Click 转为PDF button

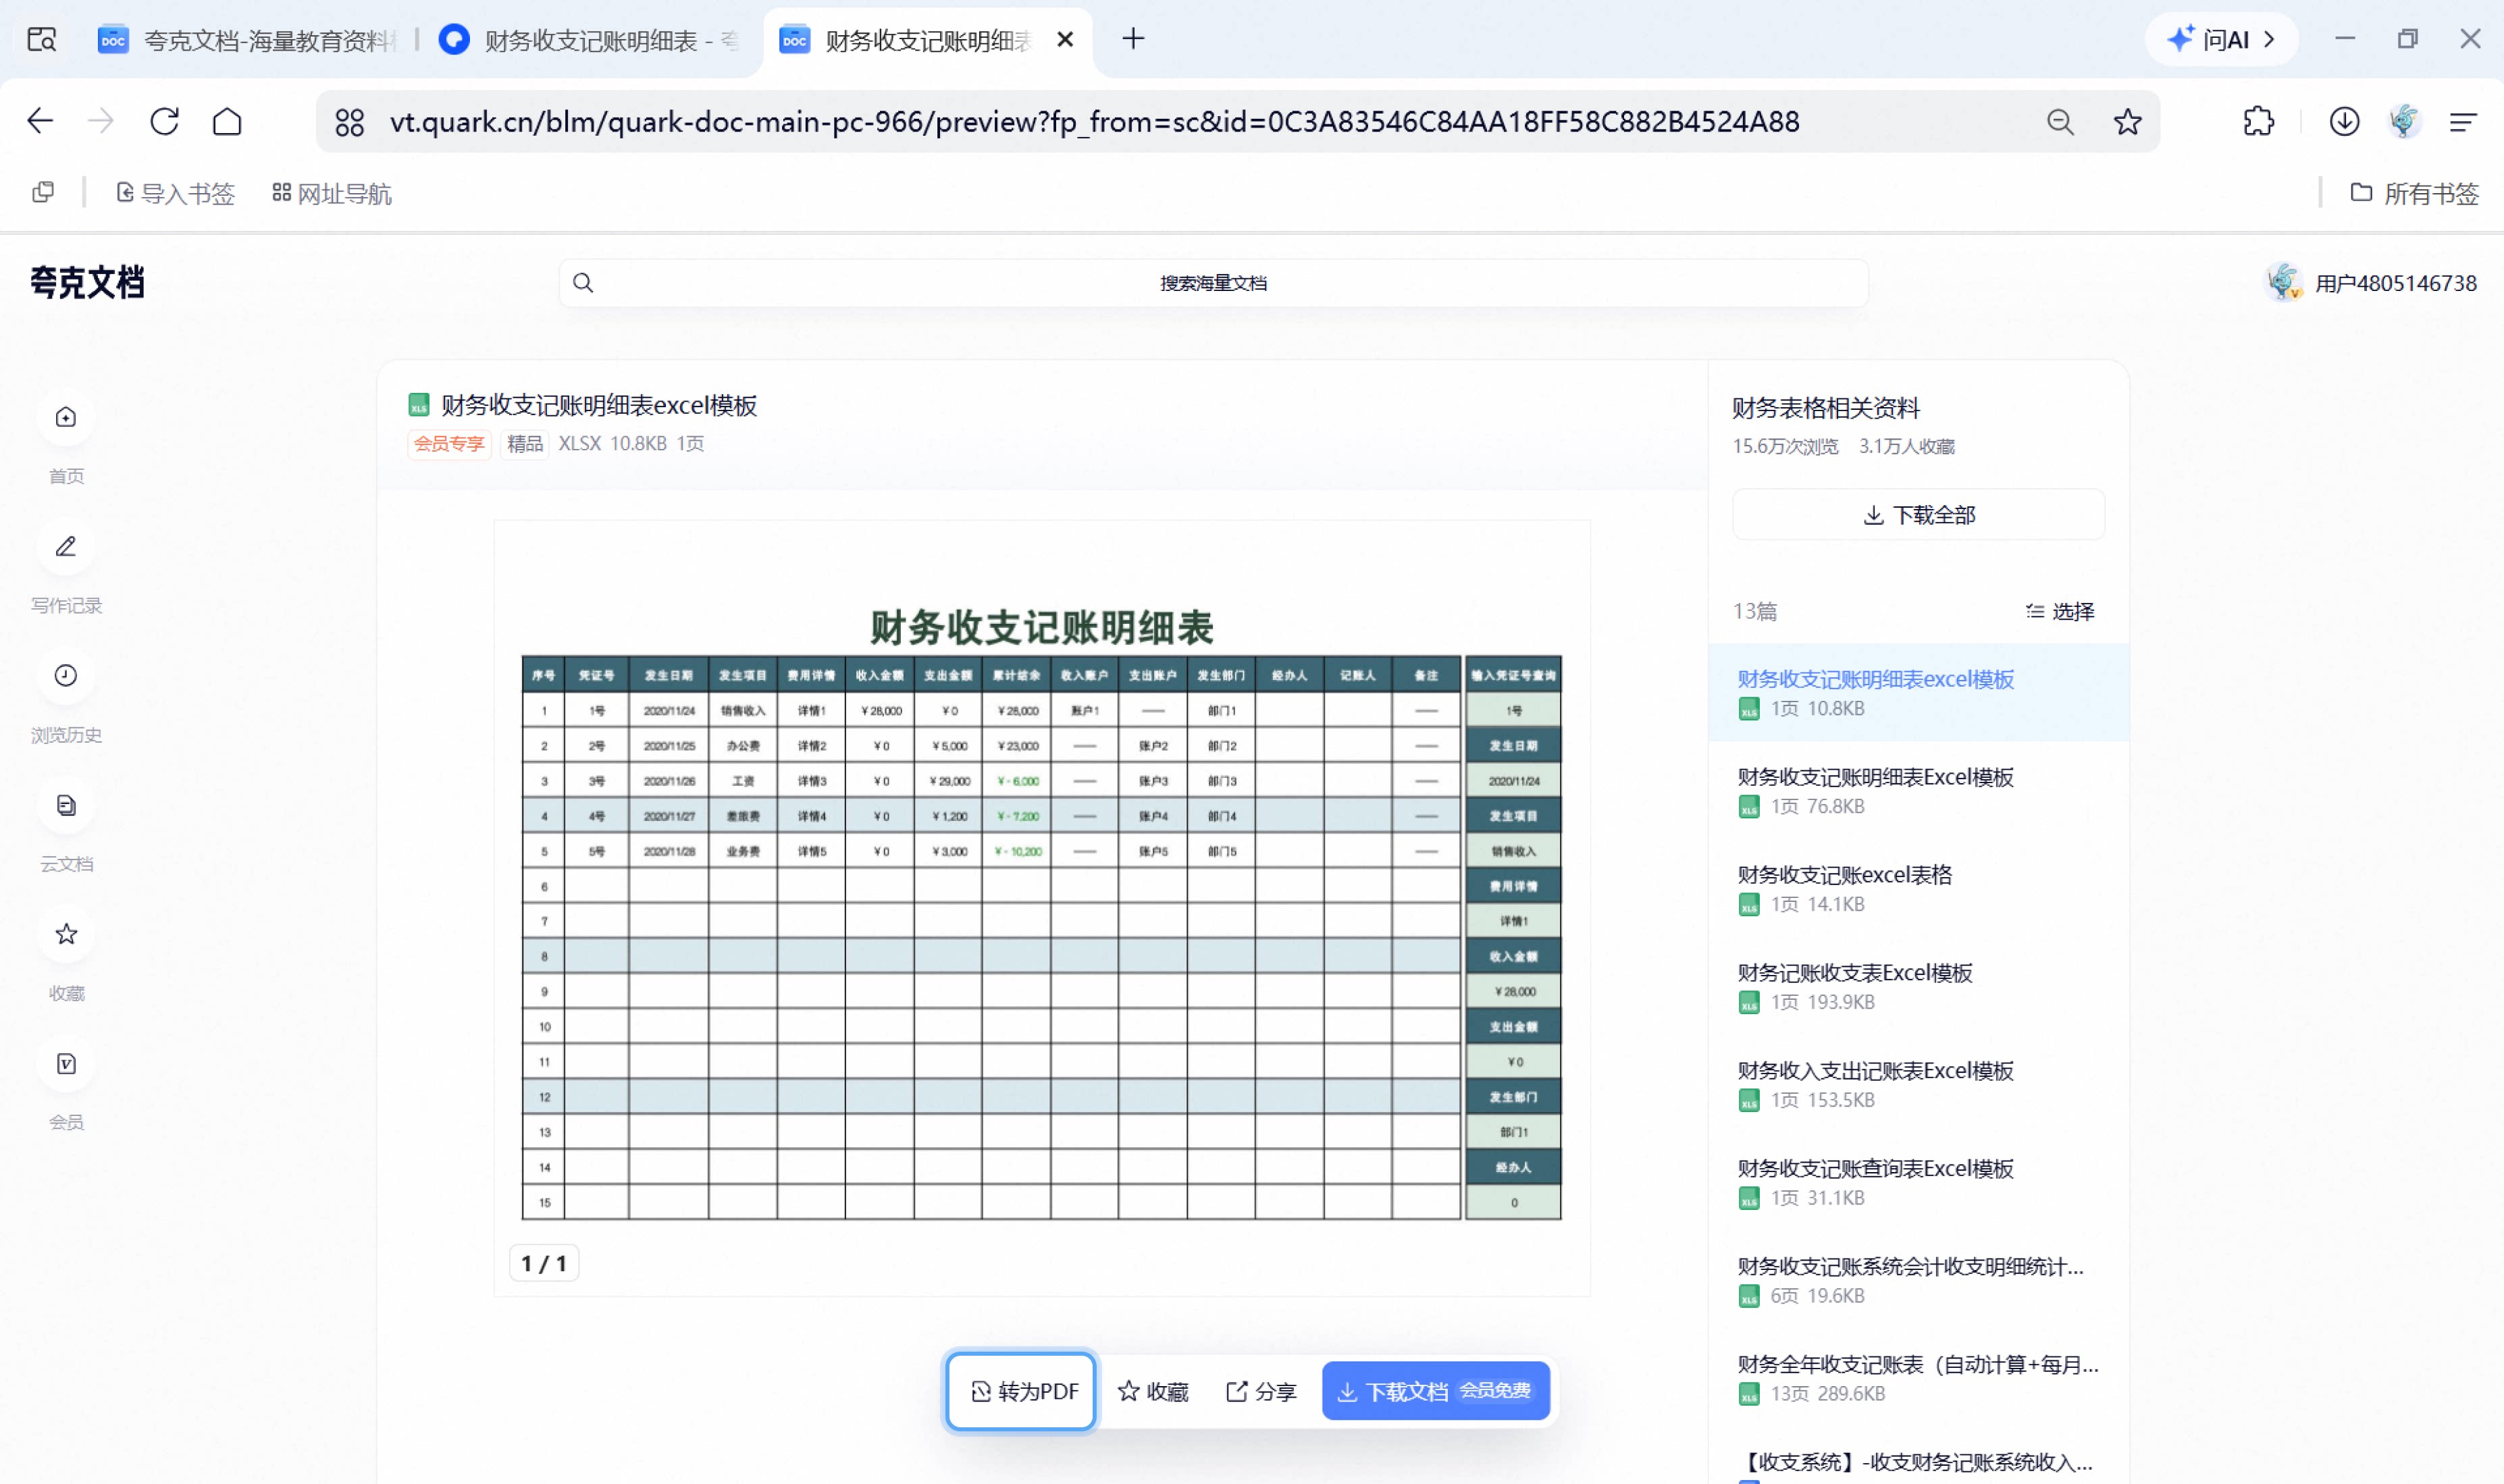[x=1021, y=1391]
